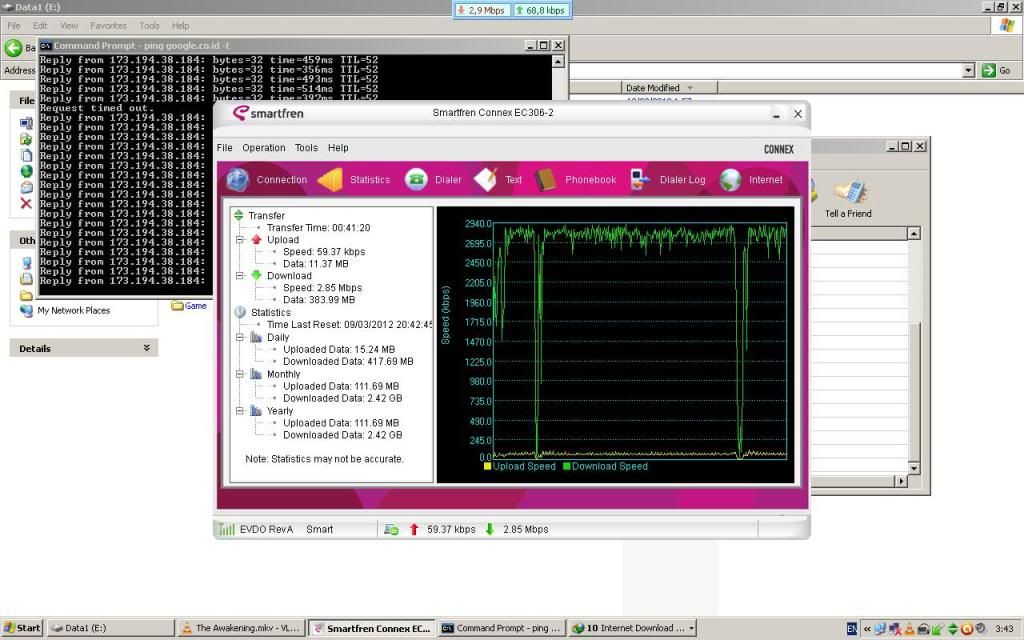The width and height of the screenshot is (1024, 640).
Task: Click the Monthly statistics chart icon
Action: (x=256, y=374)
